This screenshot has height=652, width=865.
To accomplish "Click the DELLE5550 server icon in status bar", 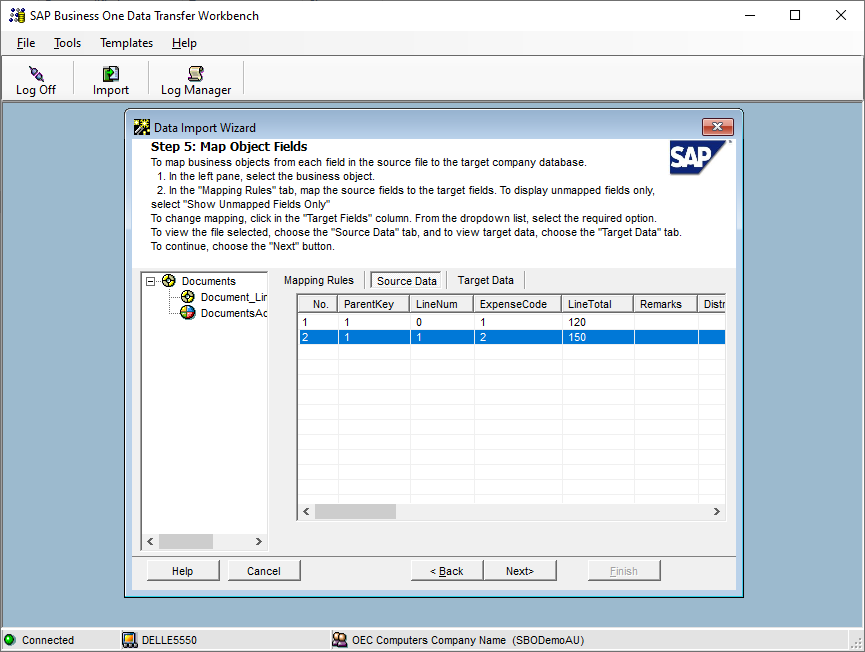I will 130,640.
